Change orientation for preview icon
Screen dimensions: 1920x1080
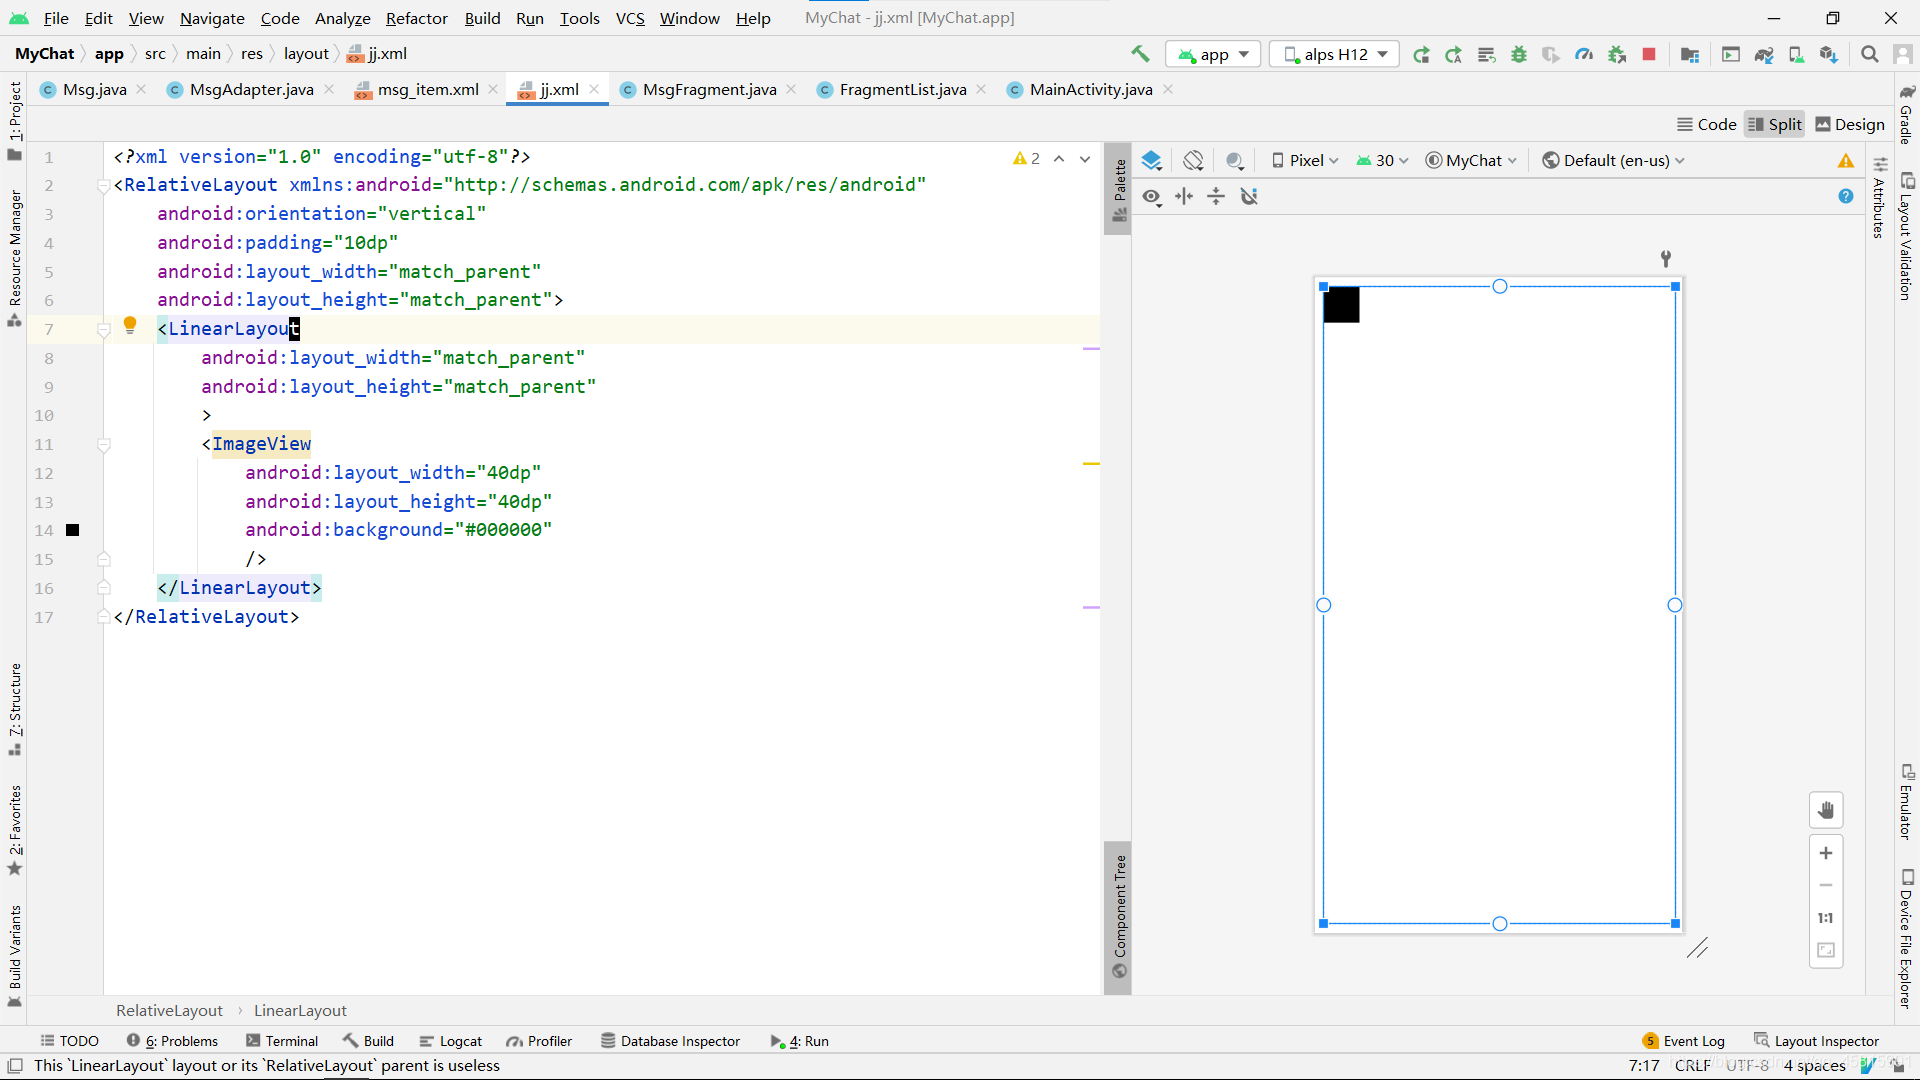[x=1193, y=160]
